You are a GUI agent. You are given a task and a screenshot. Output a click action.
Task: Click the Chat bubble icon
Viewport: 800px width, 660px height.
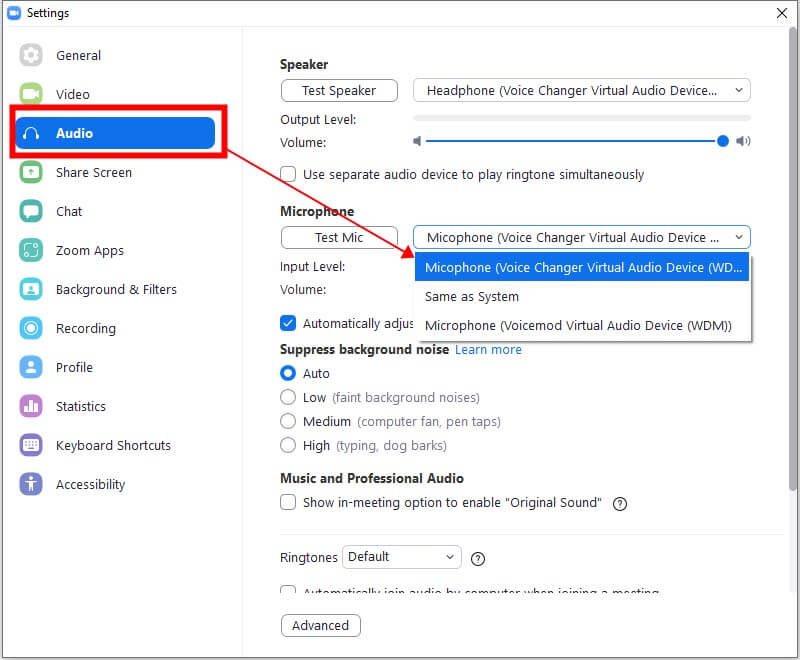tap(31, 211)
